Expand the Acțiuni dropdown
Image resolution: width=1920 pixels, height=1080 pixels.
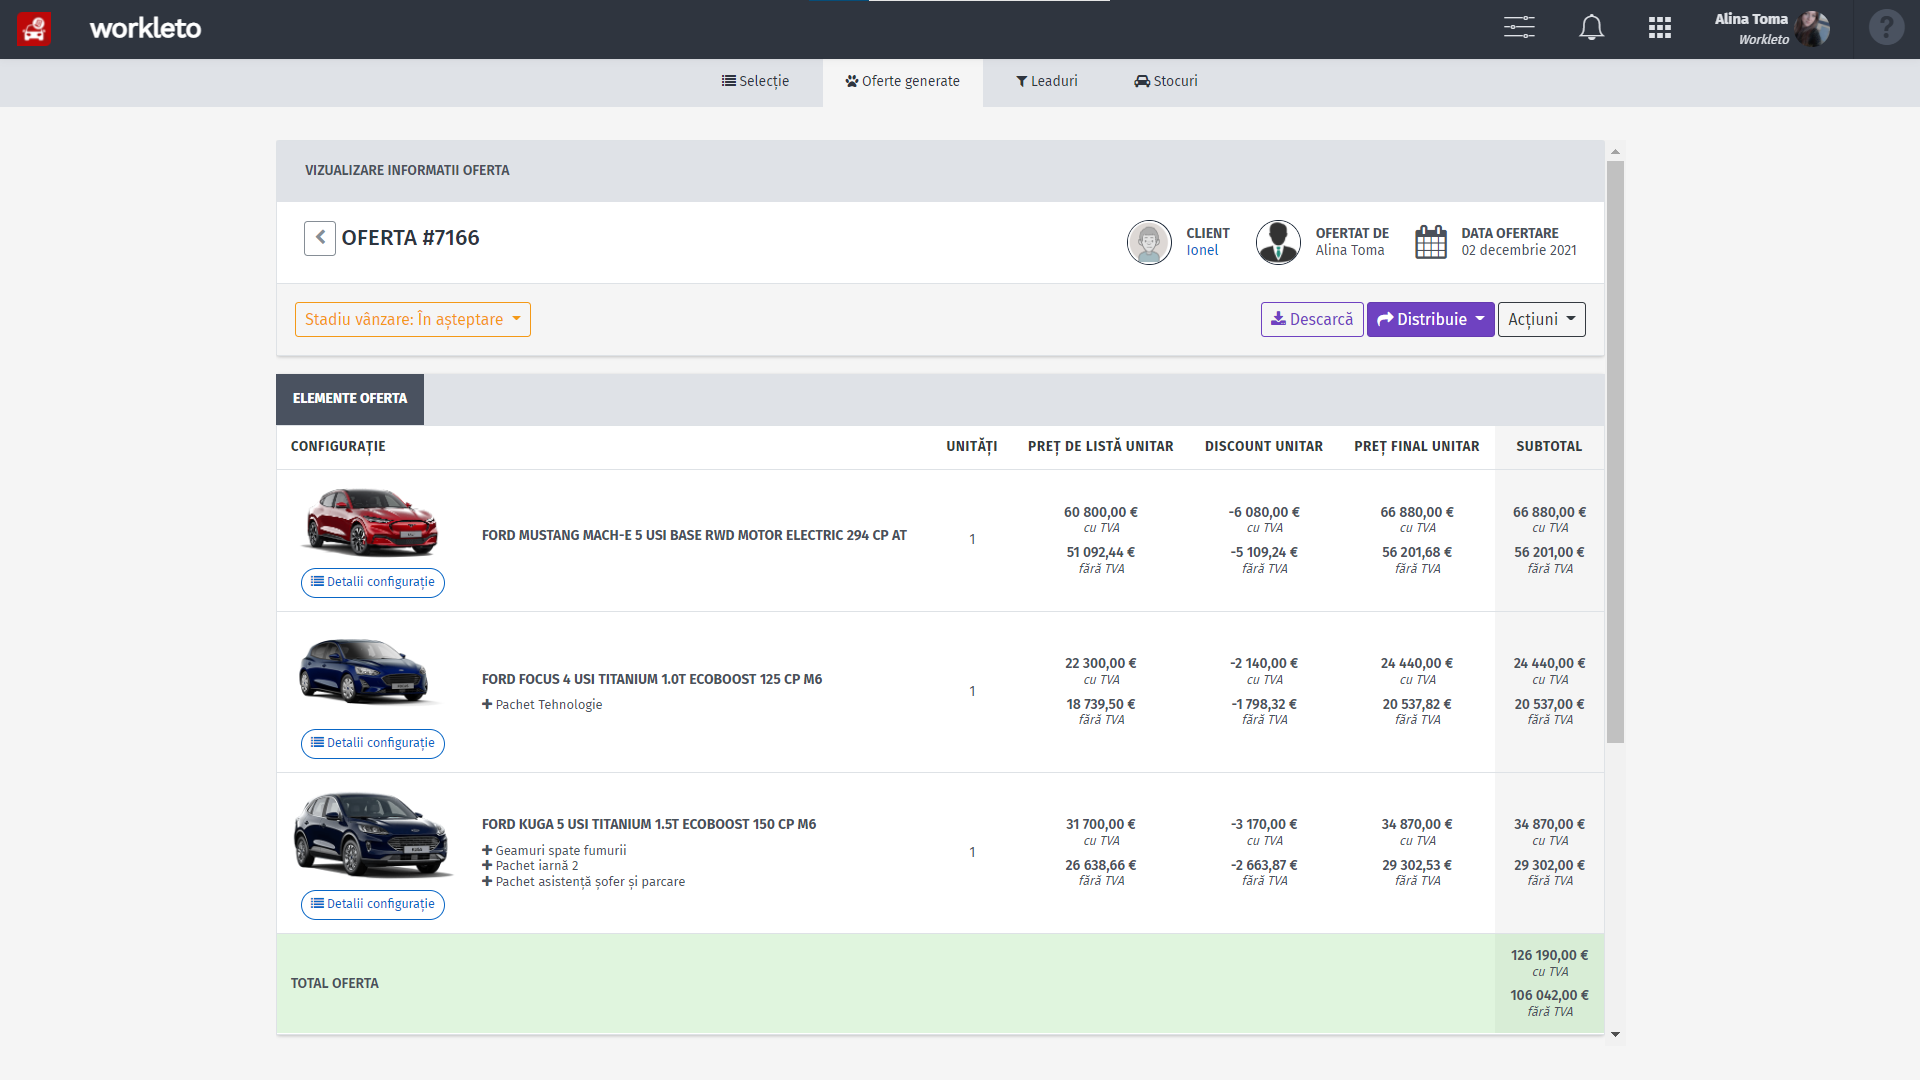click(1541, 320)
